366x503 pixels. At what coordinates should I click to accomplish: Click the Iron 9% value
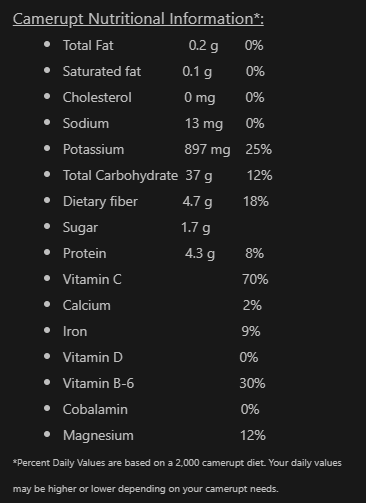251,331
